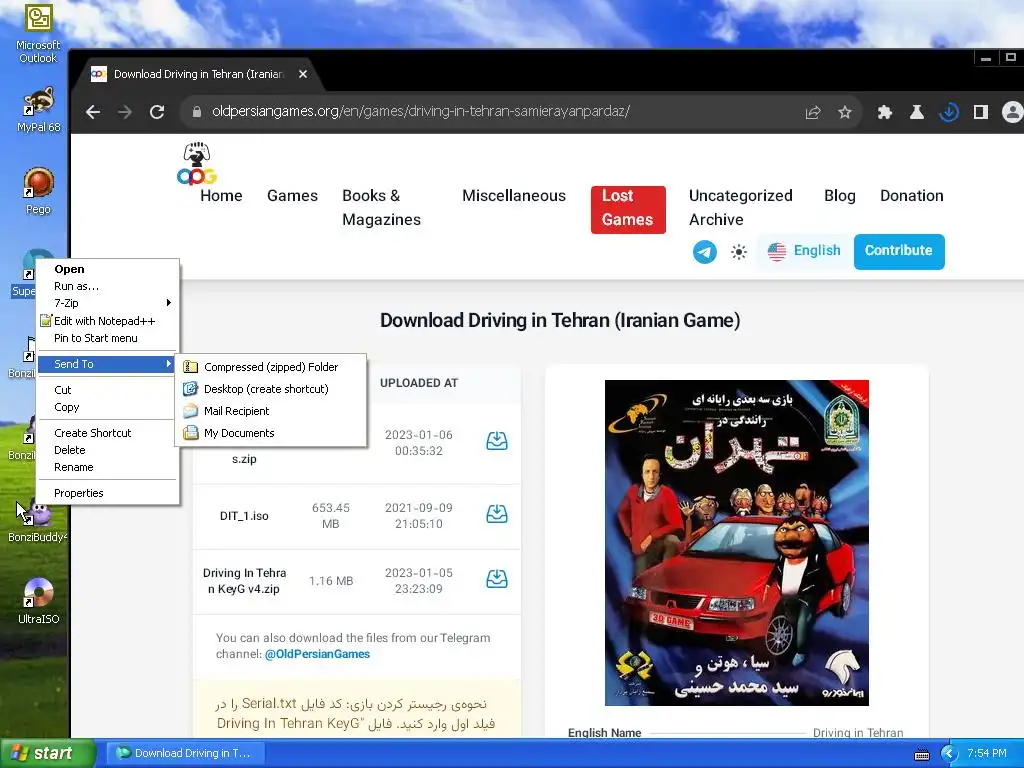Click the browser forward arrow

(125, 112)
